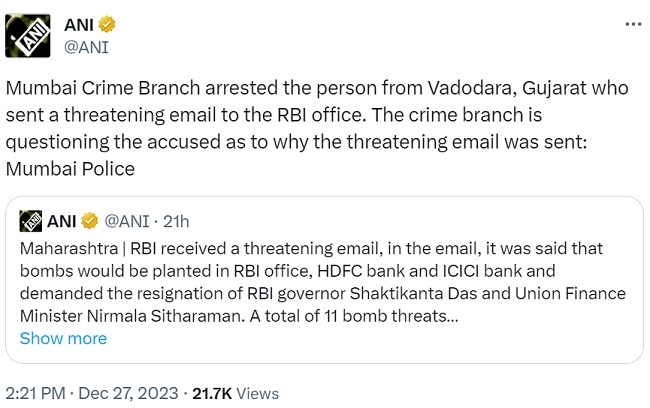Expand the quoted tweet with Show more
Image resolution: width=650 pixels, height=408 pixels.
point(63,338)
